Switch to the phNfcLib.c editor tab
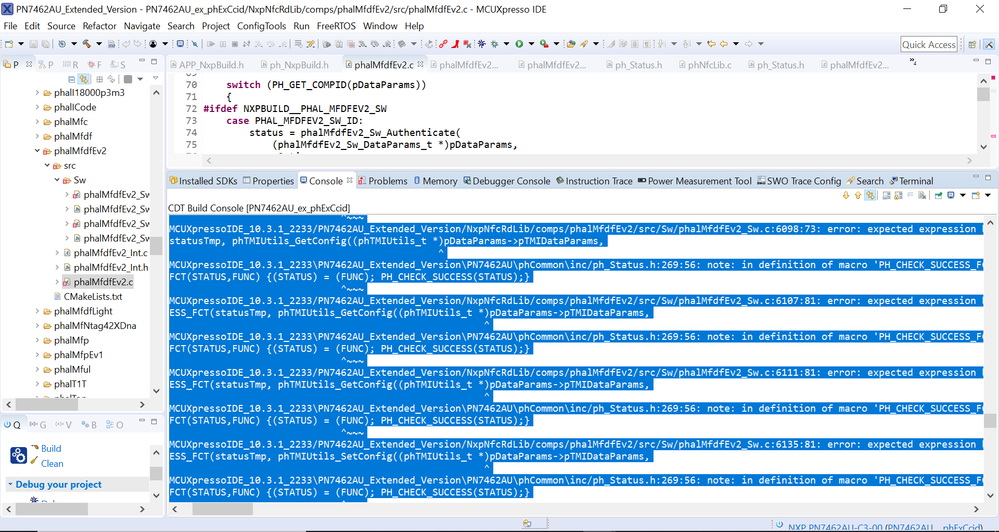The height and width of the screenshot is (532, 999). (x=705, y=65)
